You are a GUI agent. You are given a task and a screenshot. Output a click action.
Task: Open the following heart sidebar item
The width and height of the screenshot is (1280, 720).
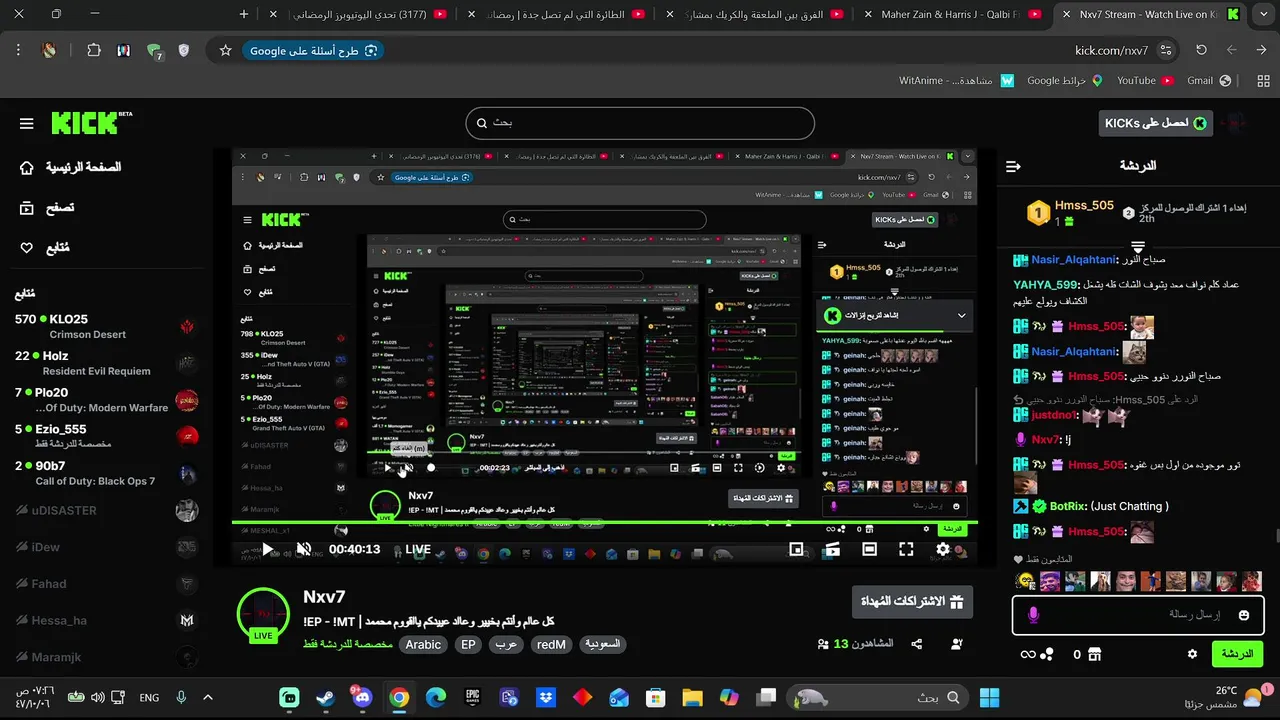44,248
